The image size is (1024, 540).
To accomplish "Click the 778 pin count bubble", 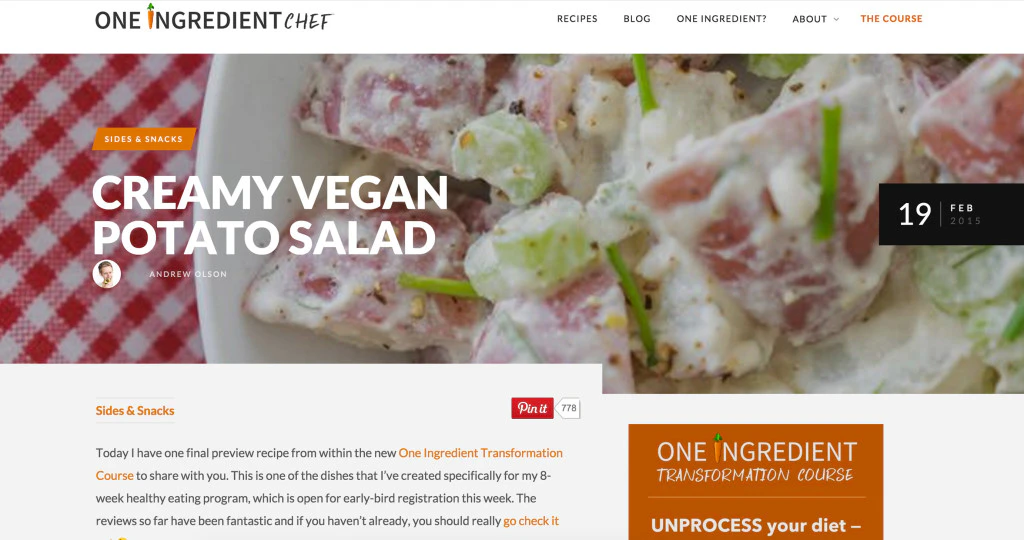I will pos(568,408).
